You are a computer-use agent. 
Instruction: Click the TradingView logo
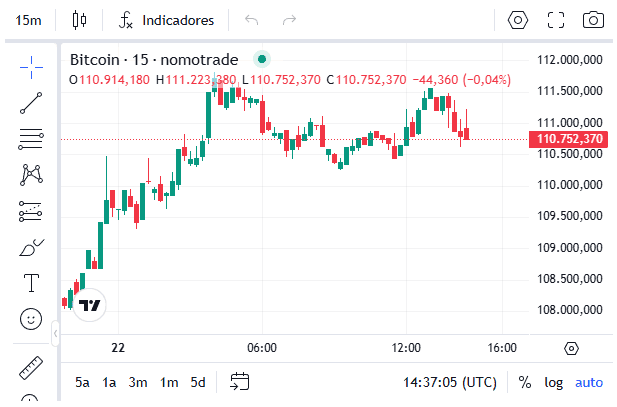(90, 305)
